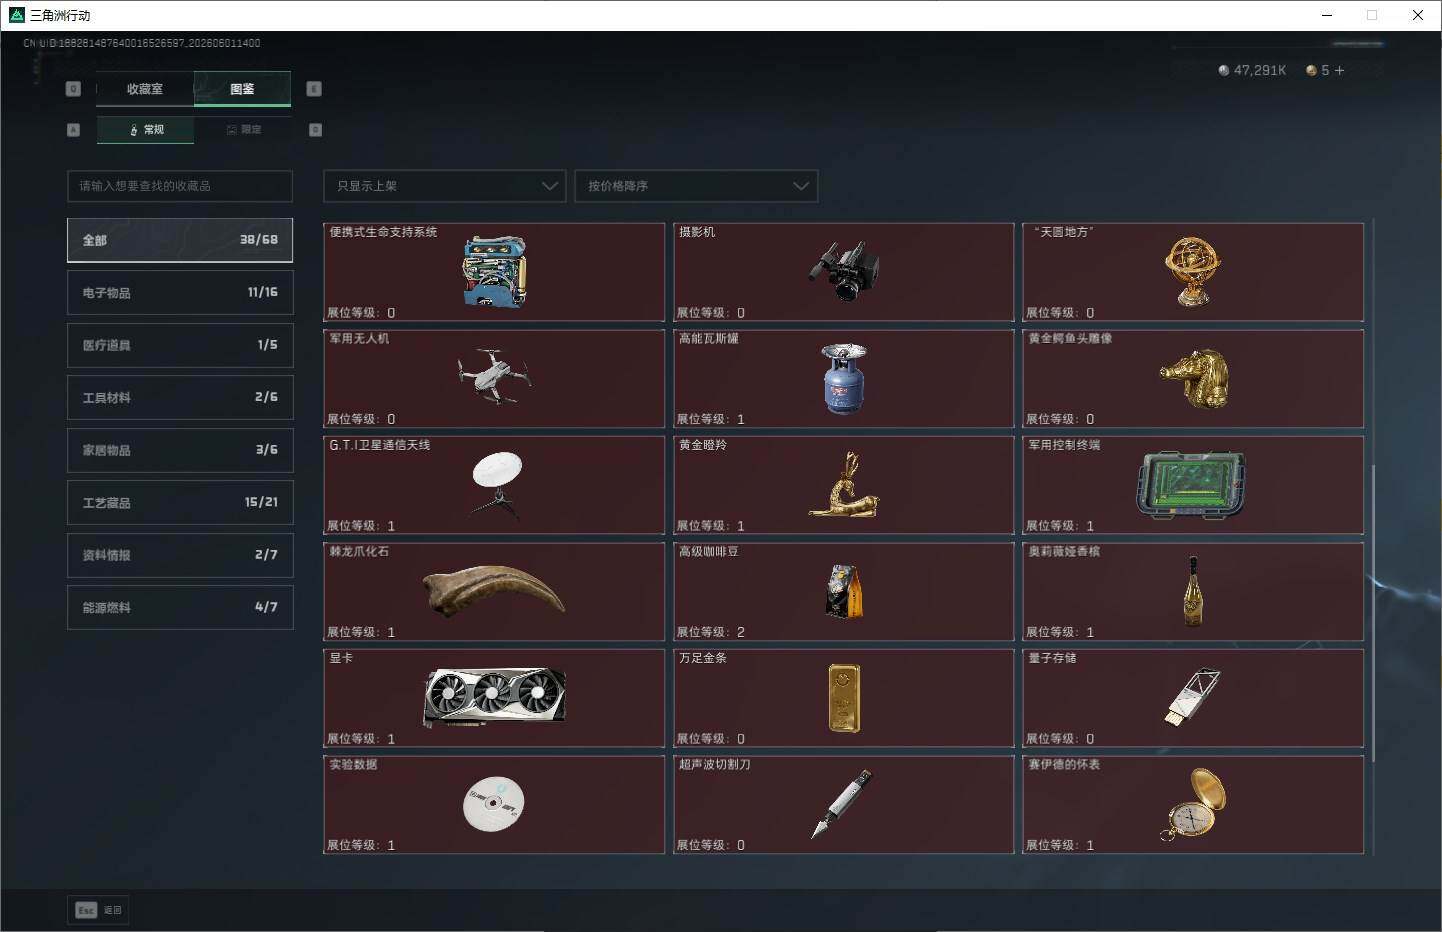This screenshot has height=932, width=1442.
Task: Click the UID text in header
Action: [x=142, y=43]
